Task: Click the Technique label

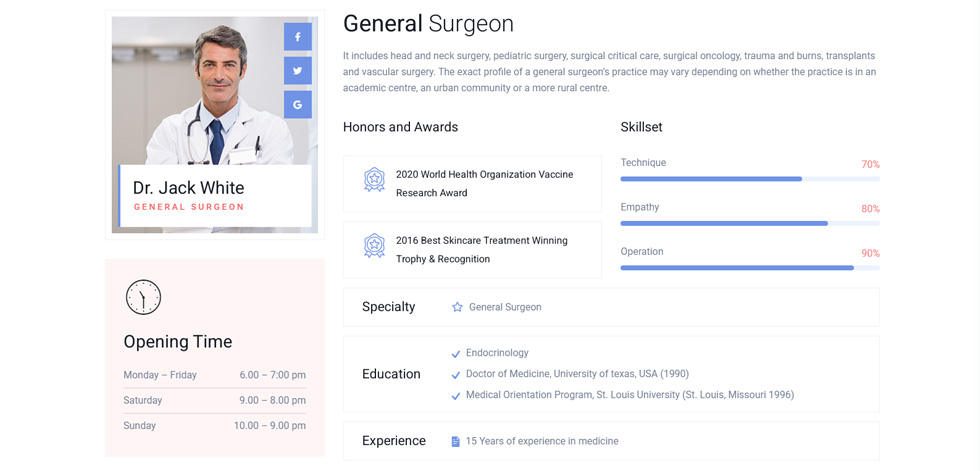Action: coord(643,162)
